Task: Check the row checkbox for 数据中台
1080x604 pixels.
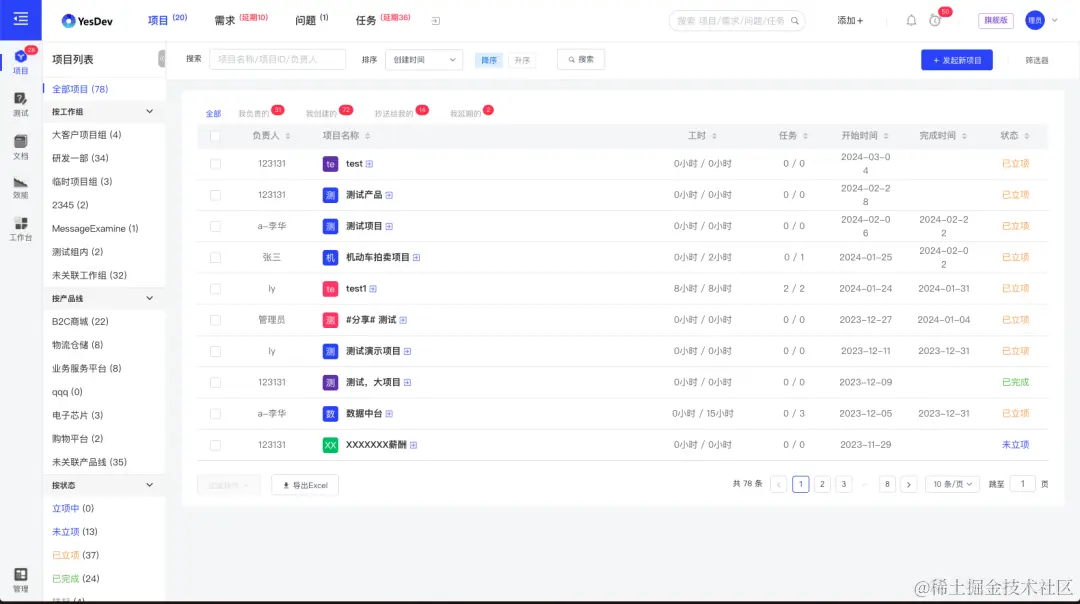Action: point(215,413)
